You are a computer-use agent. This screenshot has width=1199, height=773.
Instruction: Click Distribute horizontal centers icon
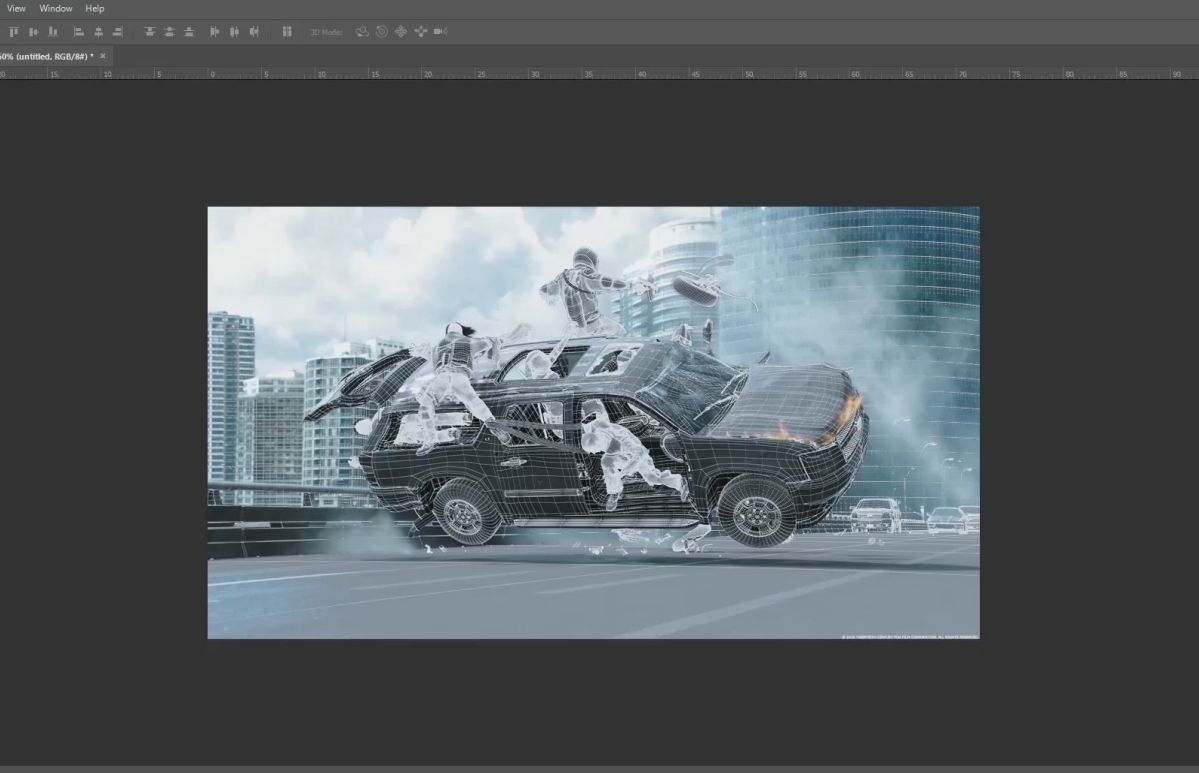point(234,31)
